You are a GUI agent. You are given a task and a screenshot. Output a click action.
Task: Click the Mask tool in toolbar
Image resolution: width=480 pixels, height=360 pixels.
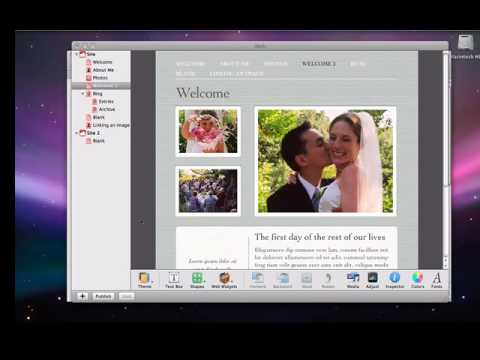click(x=307, y=280)
